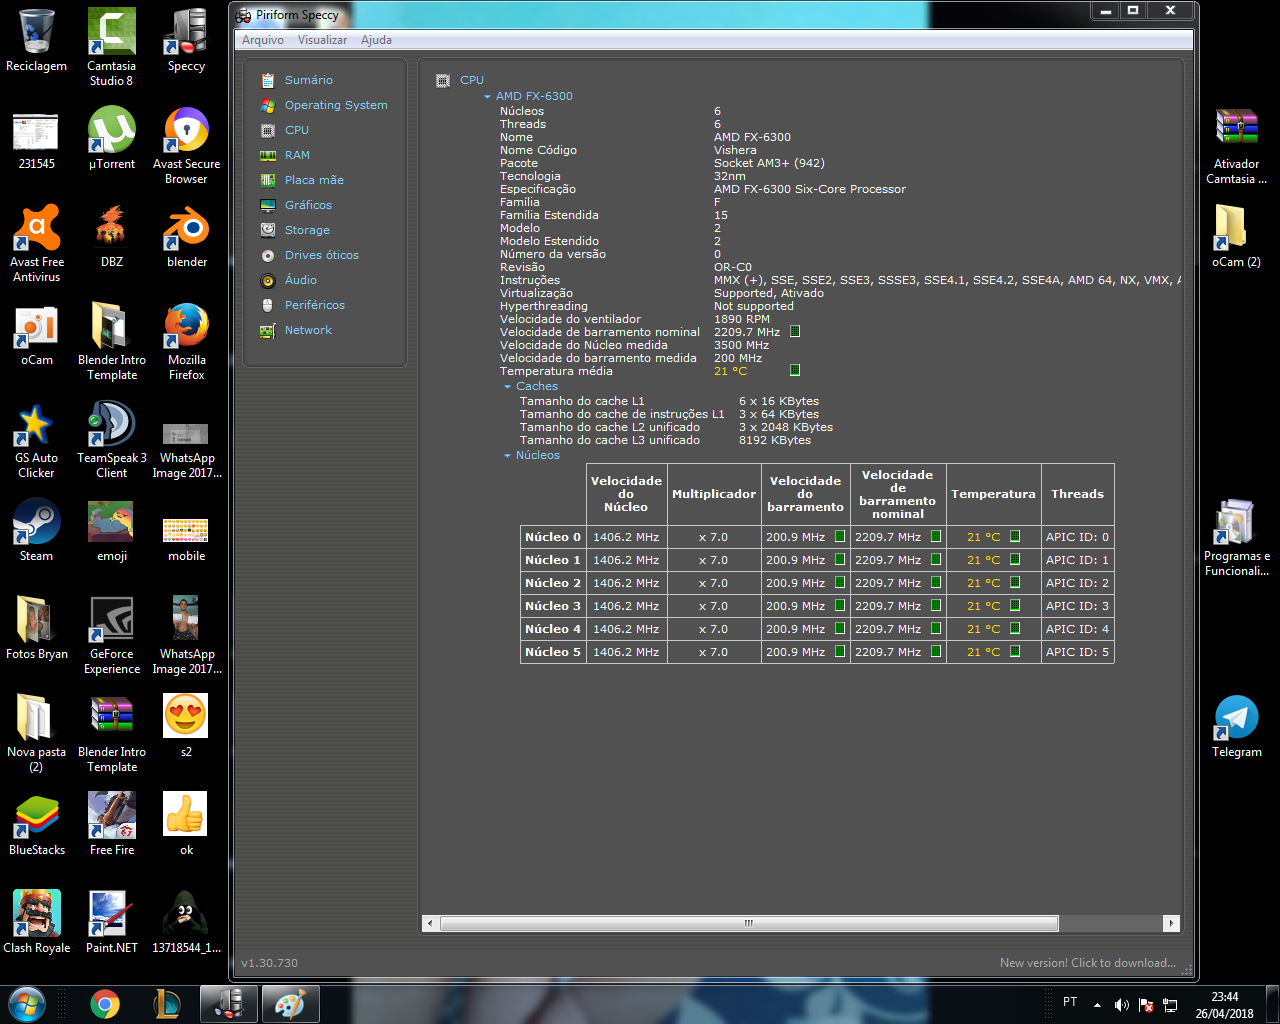Click horizontal scrollbar right arrow
The height and width of the screenshot is (1024, 1280).
click(x=1171, y=923)
